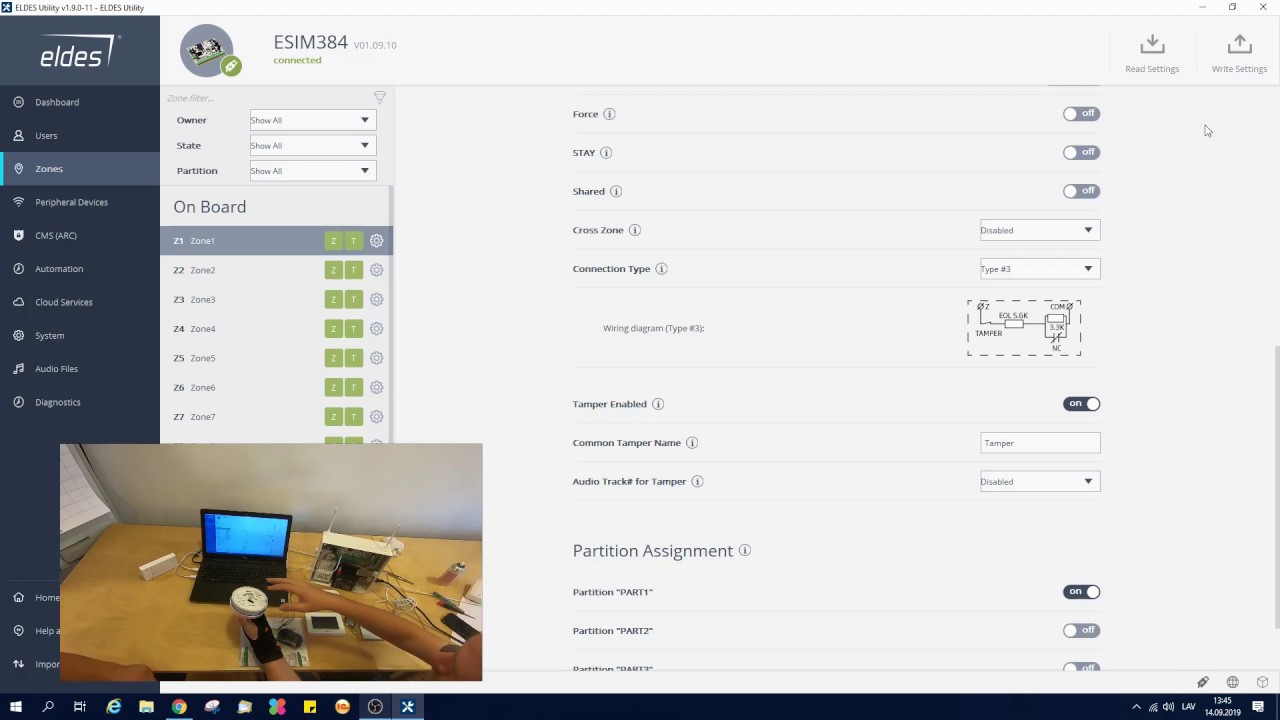This screenshot has width=1280, height=720.
Task: Click the Z badge on Zone1 row
Action: [334, 241]
